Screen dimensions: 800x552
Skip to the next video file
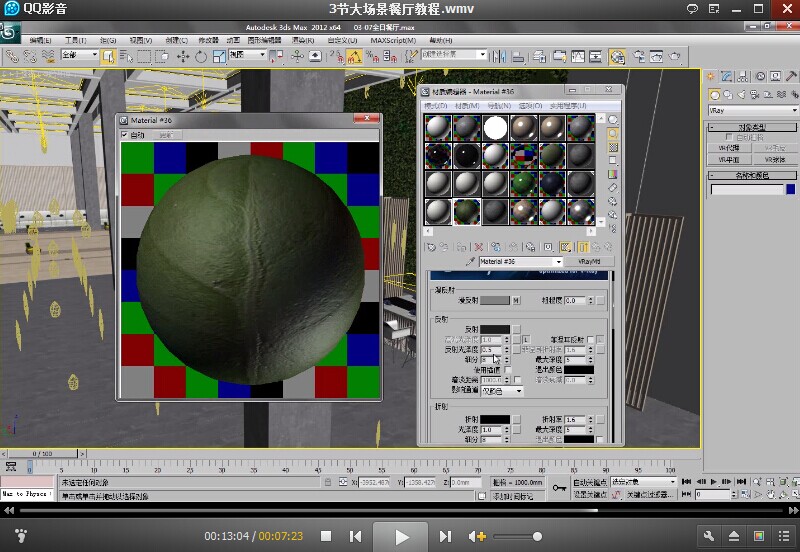445,536
